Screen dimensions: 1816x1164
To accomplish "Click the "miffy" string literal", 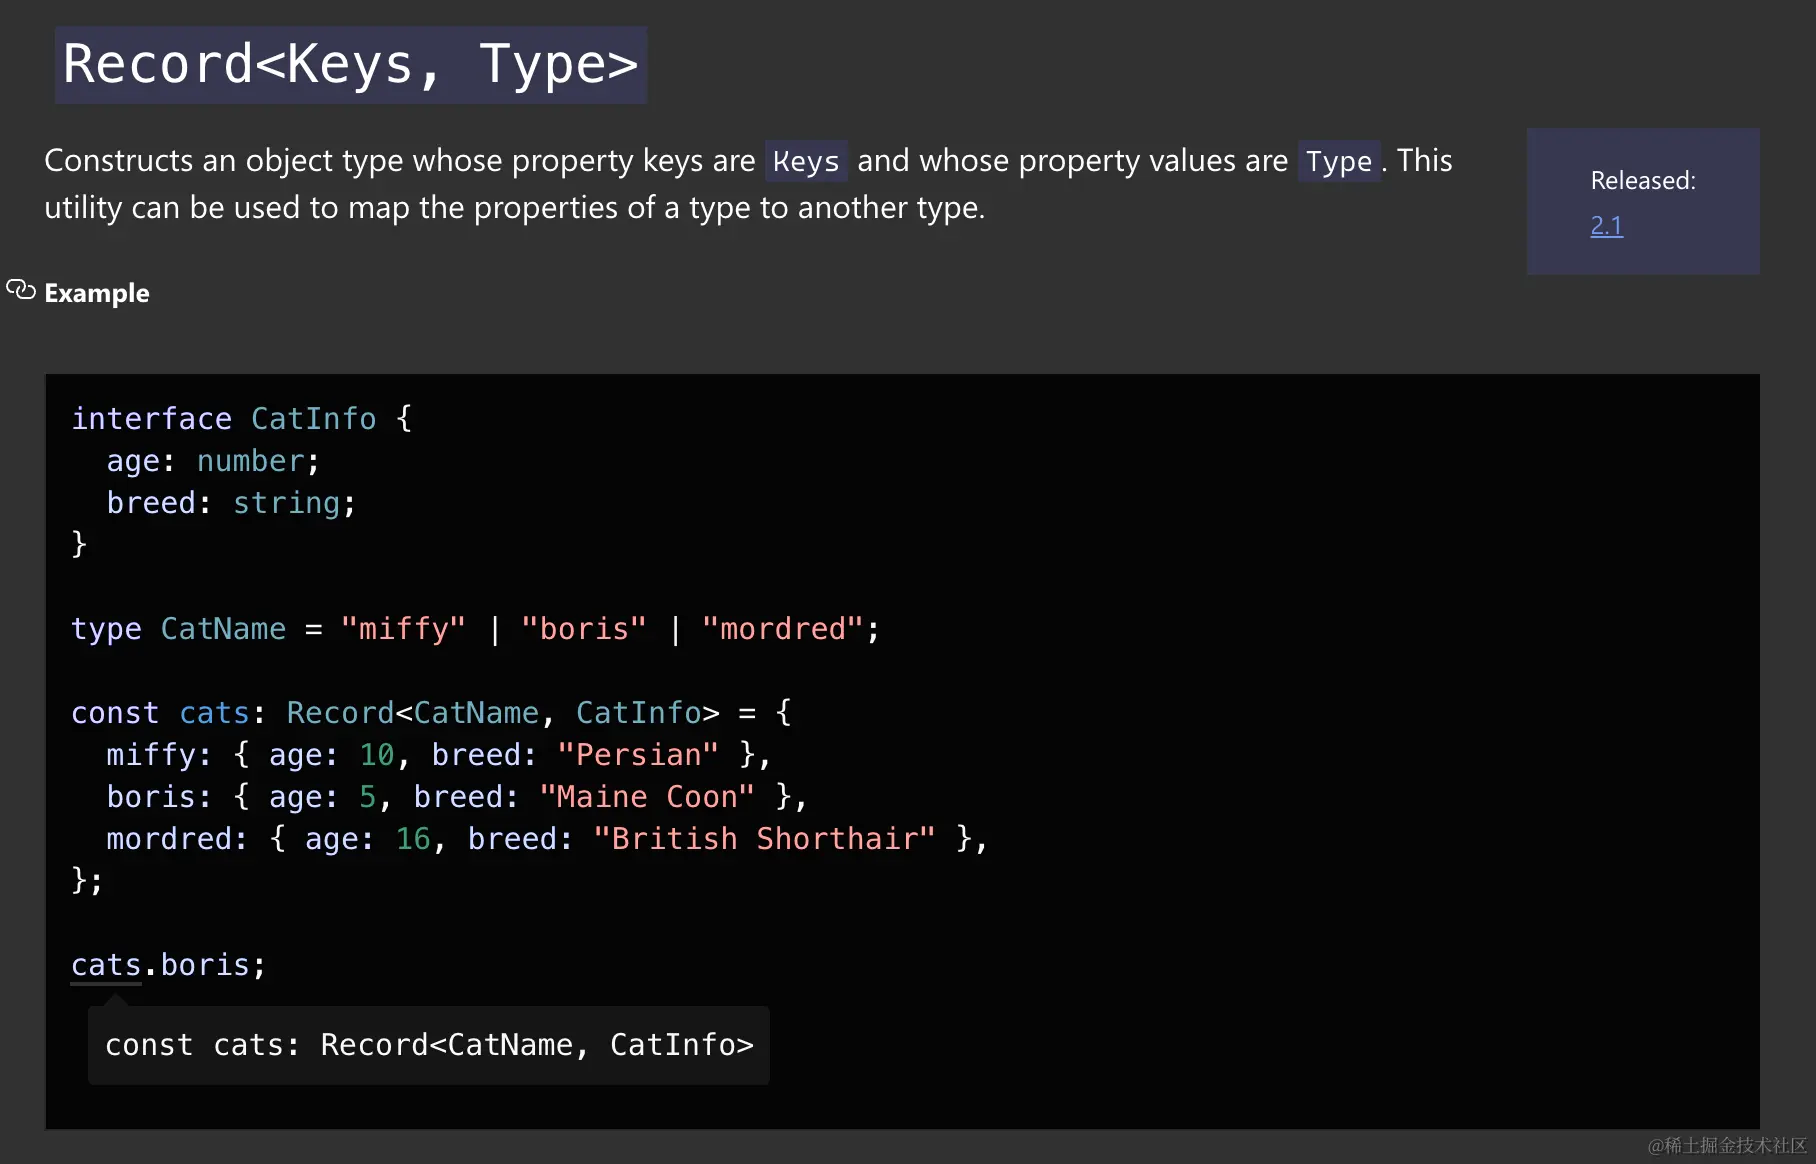I will [403, 629].
